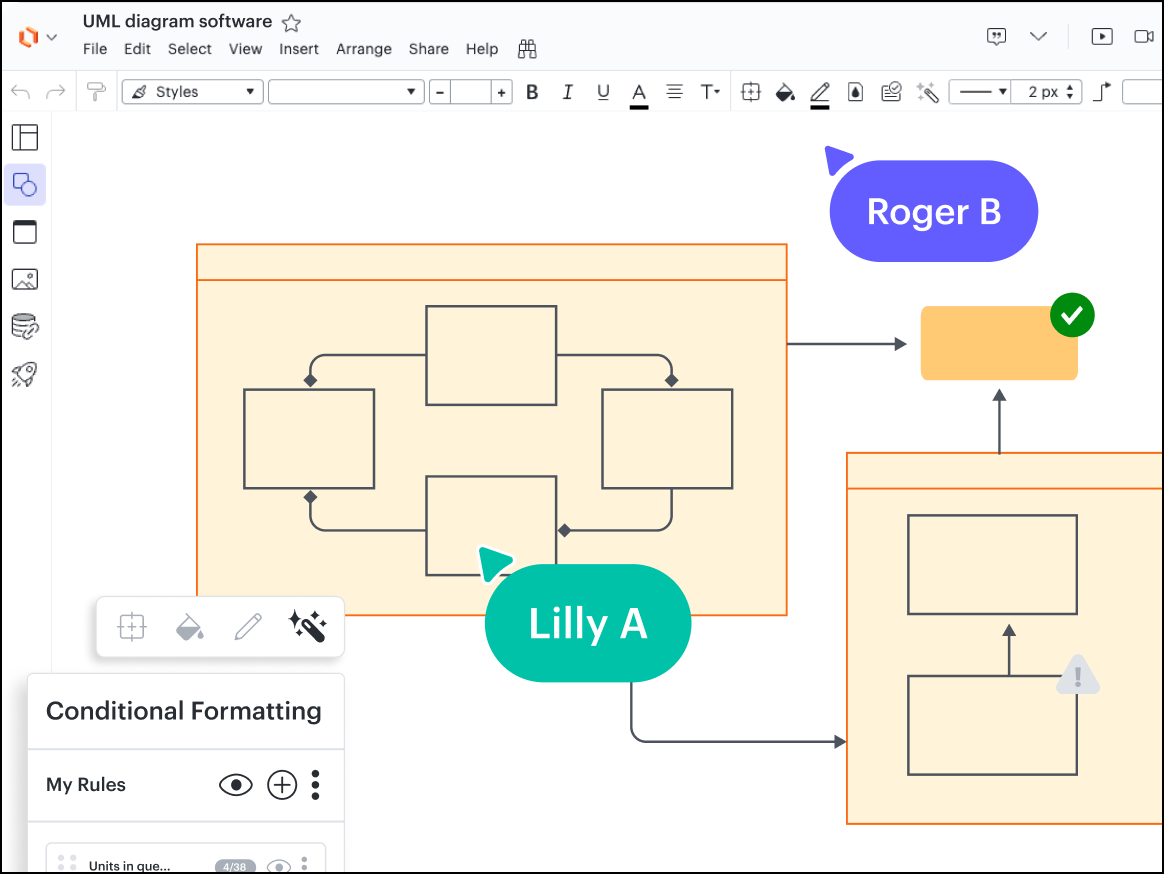Toggle visibility of Units in que... rule
Image resolution: width=1164 pixels, height=874 pixels.
click(279, 866)
